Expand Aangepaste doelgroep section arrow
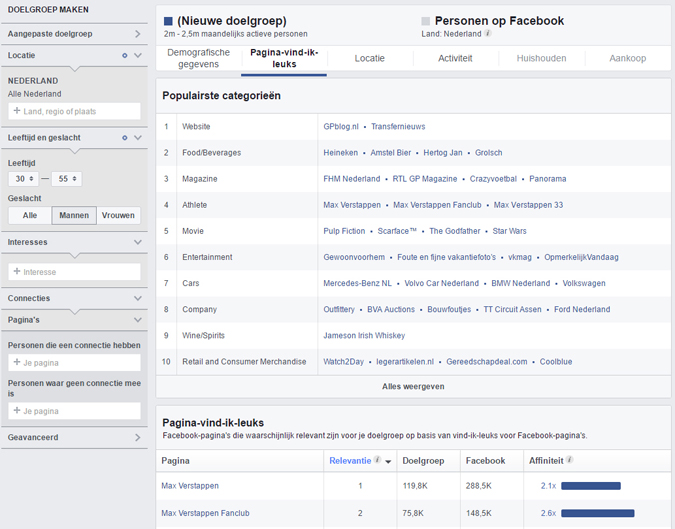Image resolution: width=675 pixels, height=529 pixels. (138, 34)
